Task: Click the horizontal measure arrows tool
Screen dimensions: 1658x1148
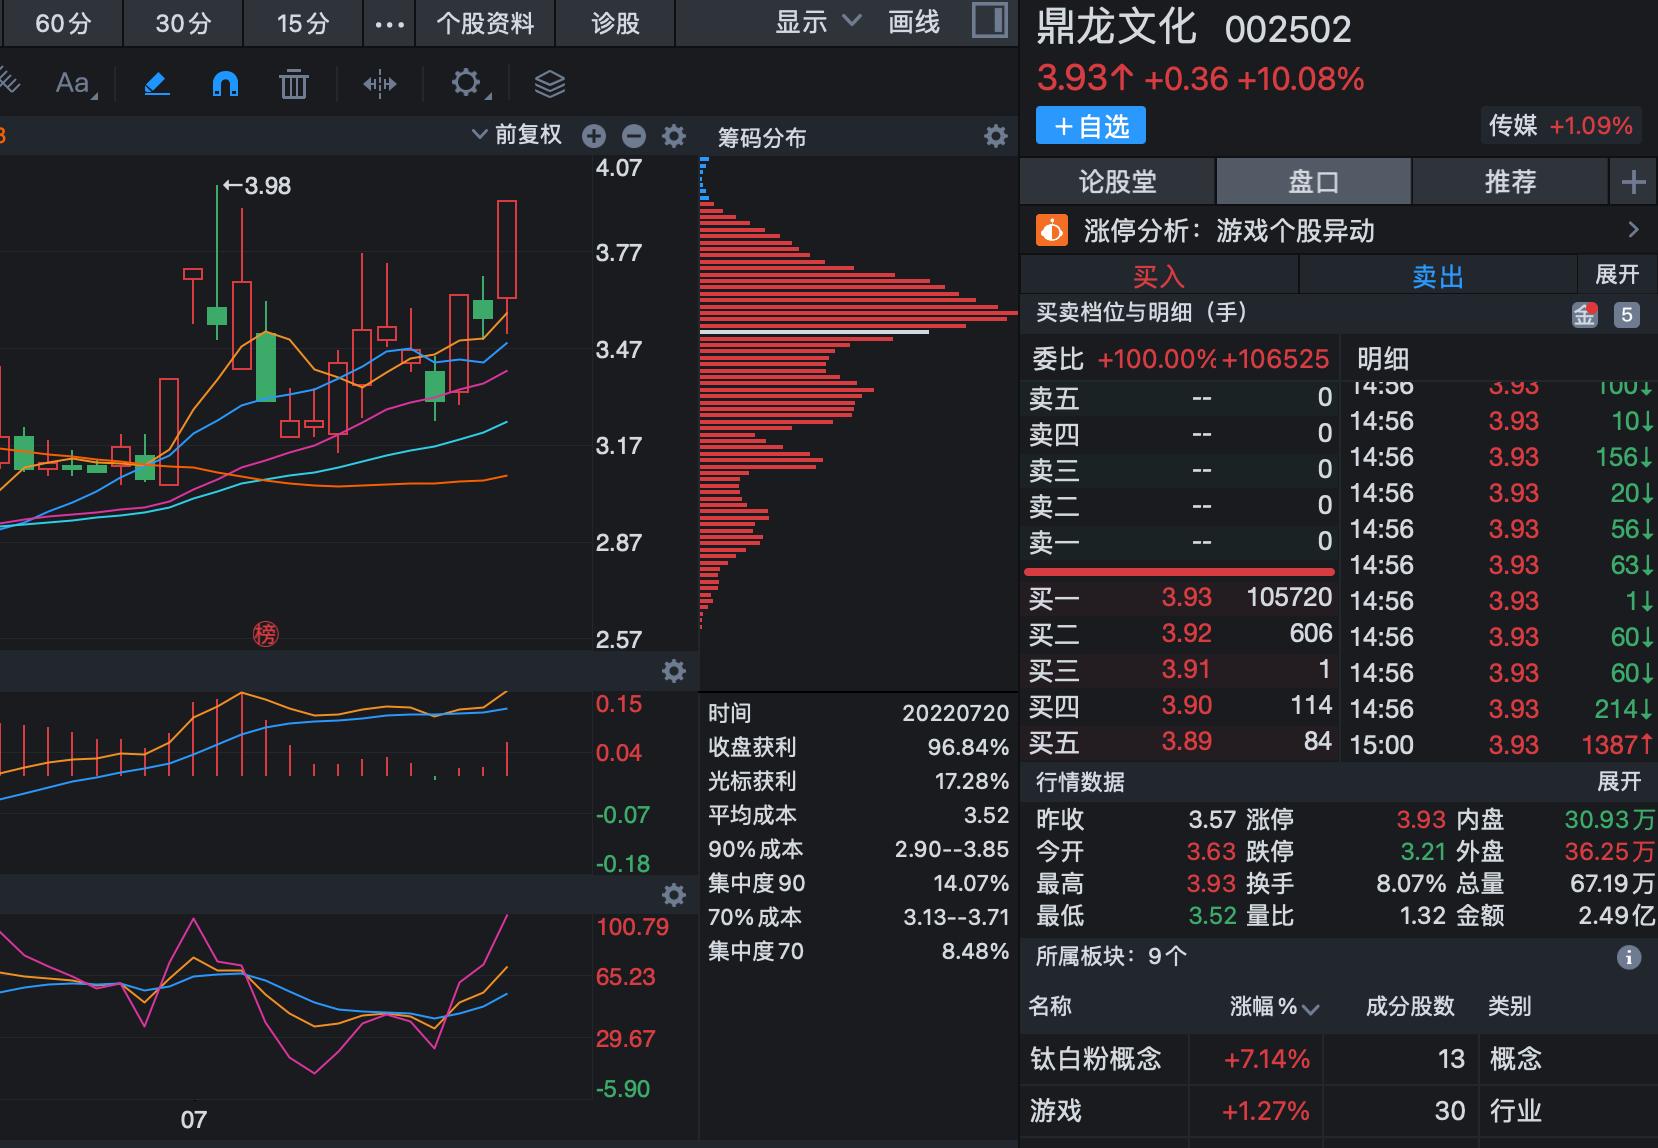Action: 379,84
